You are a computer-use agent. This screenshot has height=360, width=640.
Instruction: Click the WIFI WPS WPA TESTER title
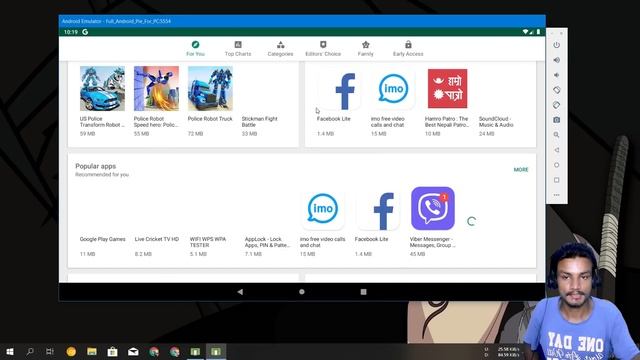pos(207,242)
